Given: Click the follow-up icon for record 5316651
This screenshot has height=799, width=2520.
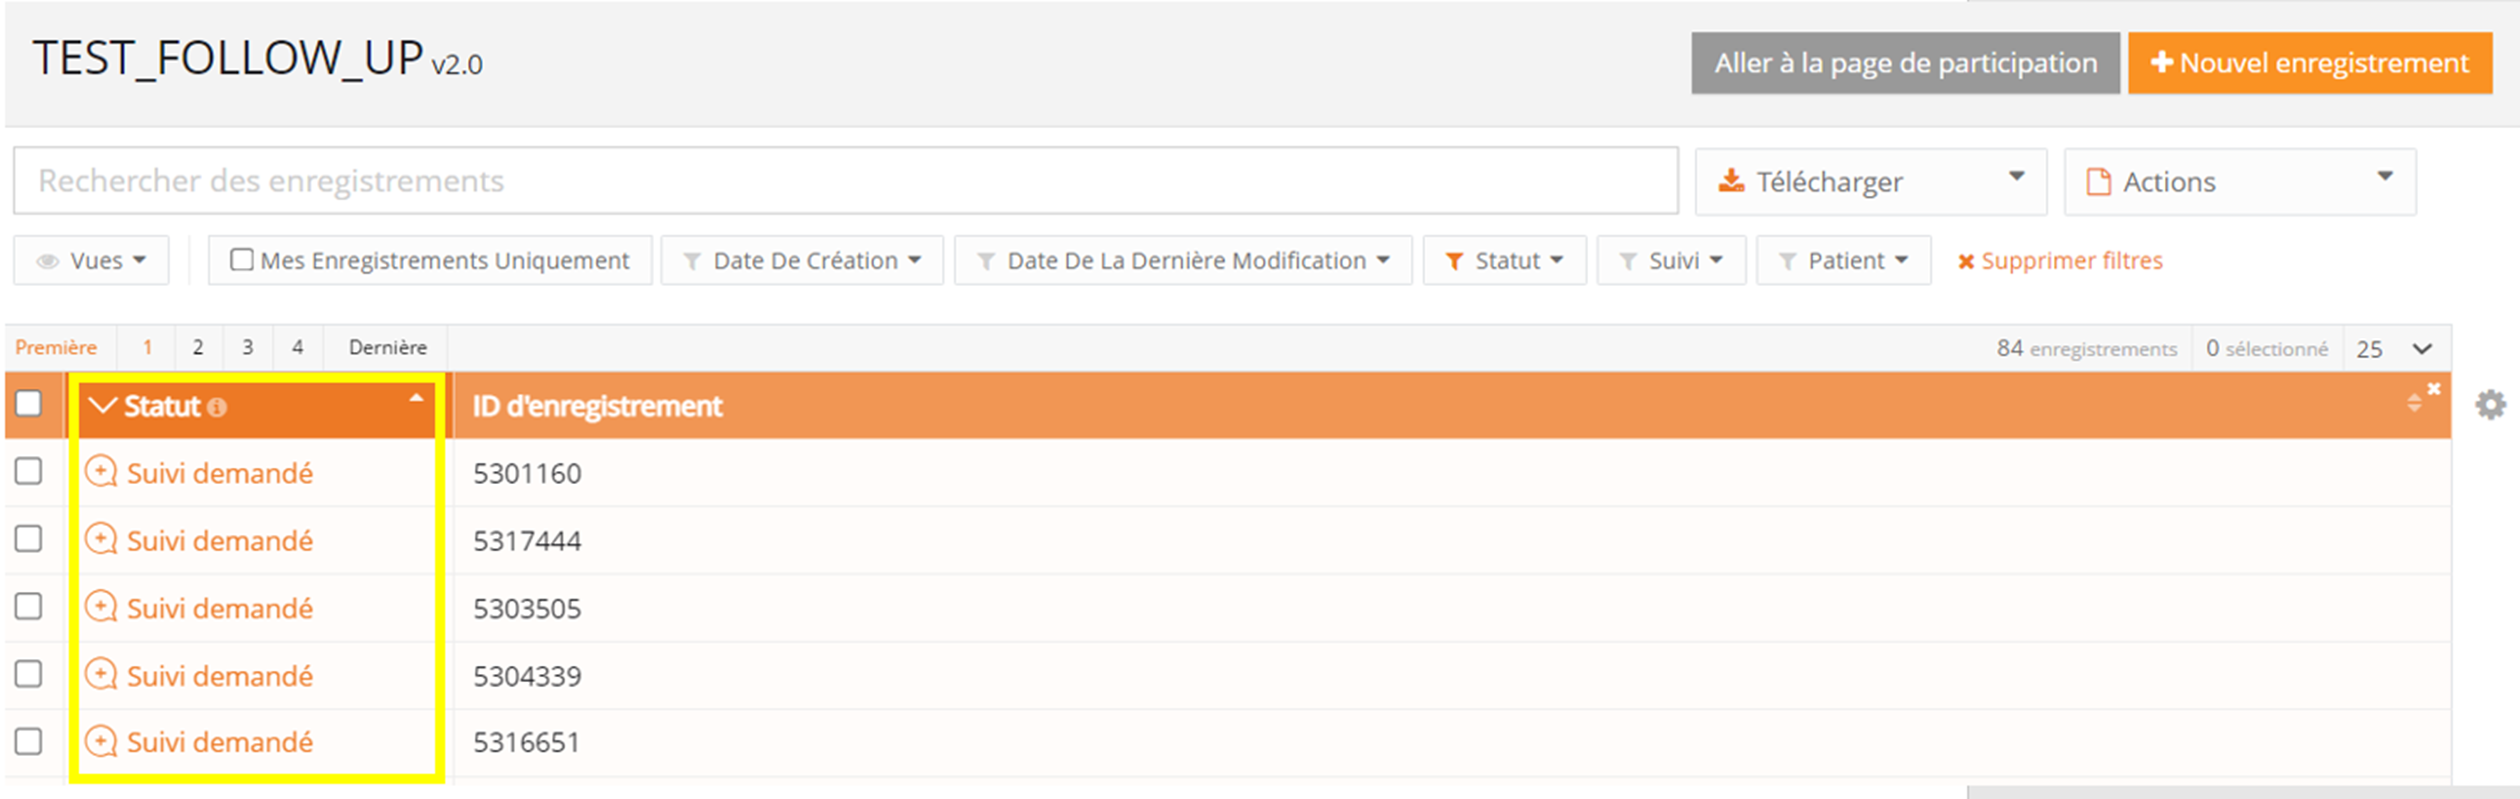Looking at the screenshot, I should (100, 741).
